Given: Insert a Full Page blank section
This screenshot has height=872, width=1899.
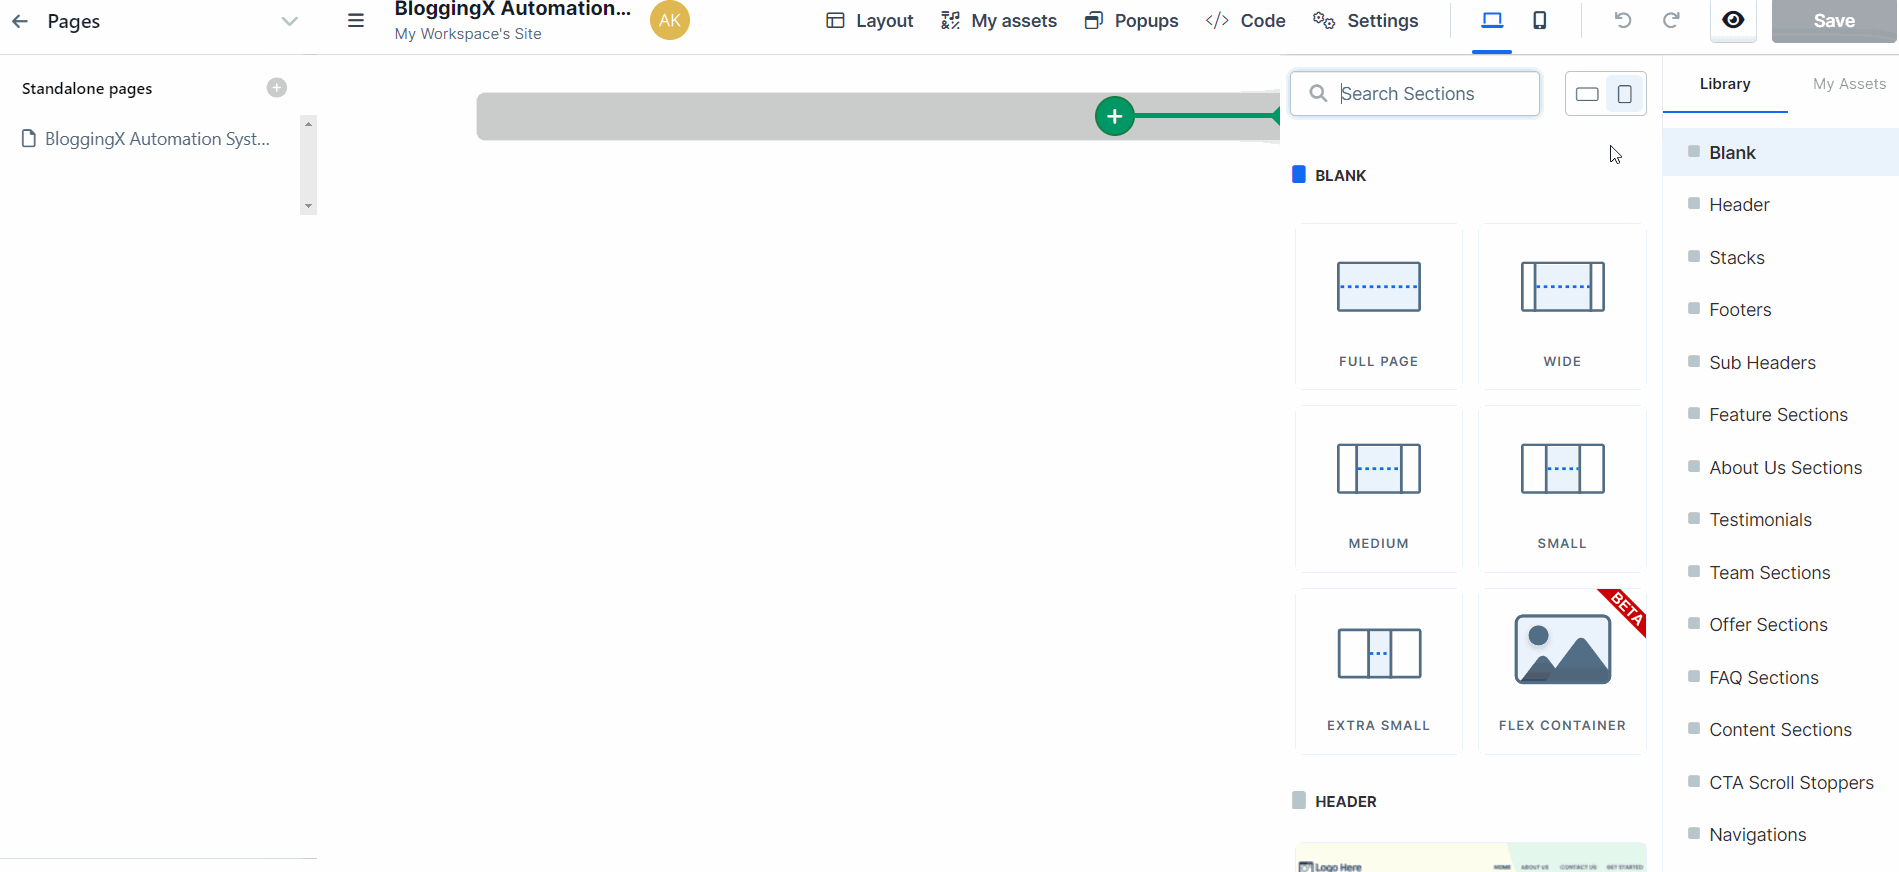Looking at the screenshot, I should pos(1379,306).
